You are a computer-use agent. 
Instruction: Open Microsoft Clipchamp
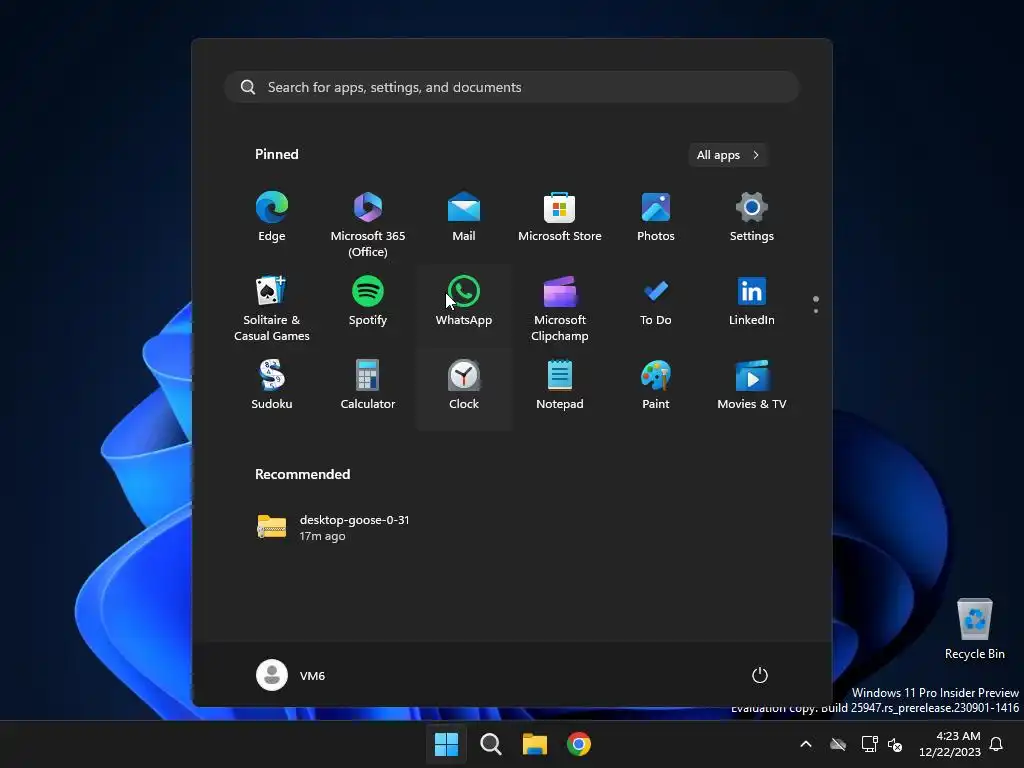[x=560, y=308]
